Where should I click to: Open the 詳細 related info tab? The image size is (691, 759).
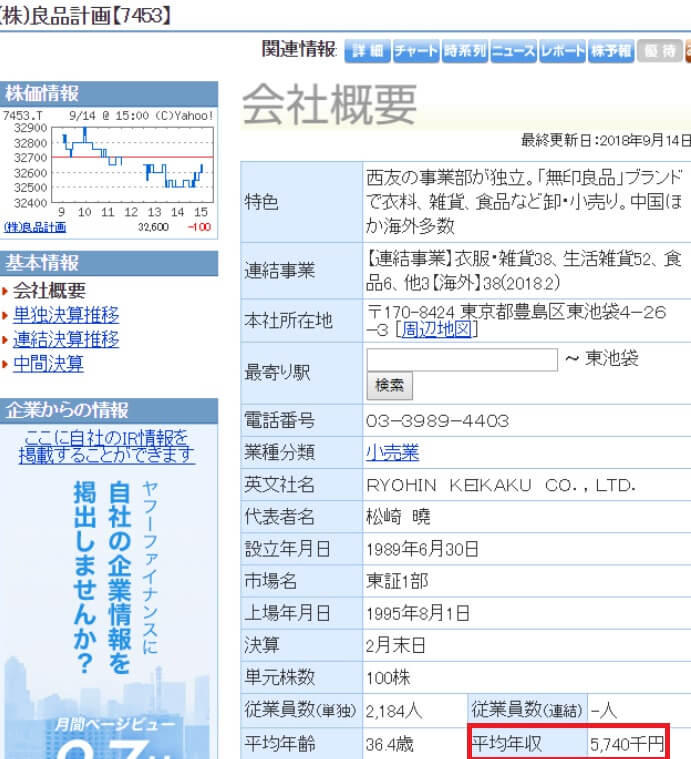pyautogui.click(x=367, y=51)
